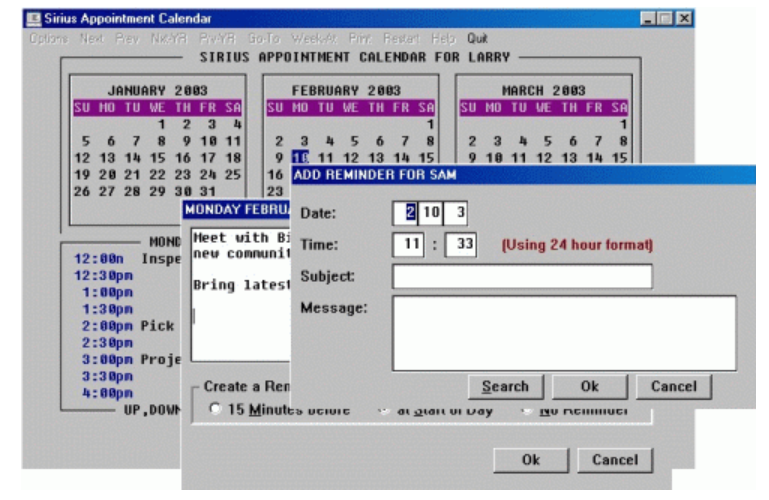Screen dimensions: 769x500
Task: Confirm with Ok in Add Reminder dialog
Action: click(590, 387)
